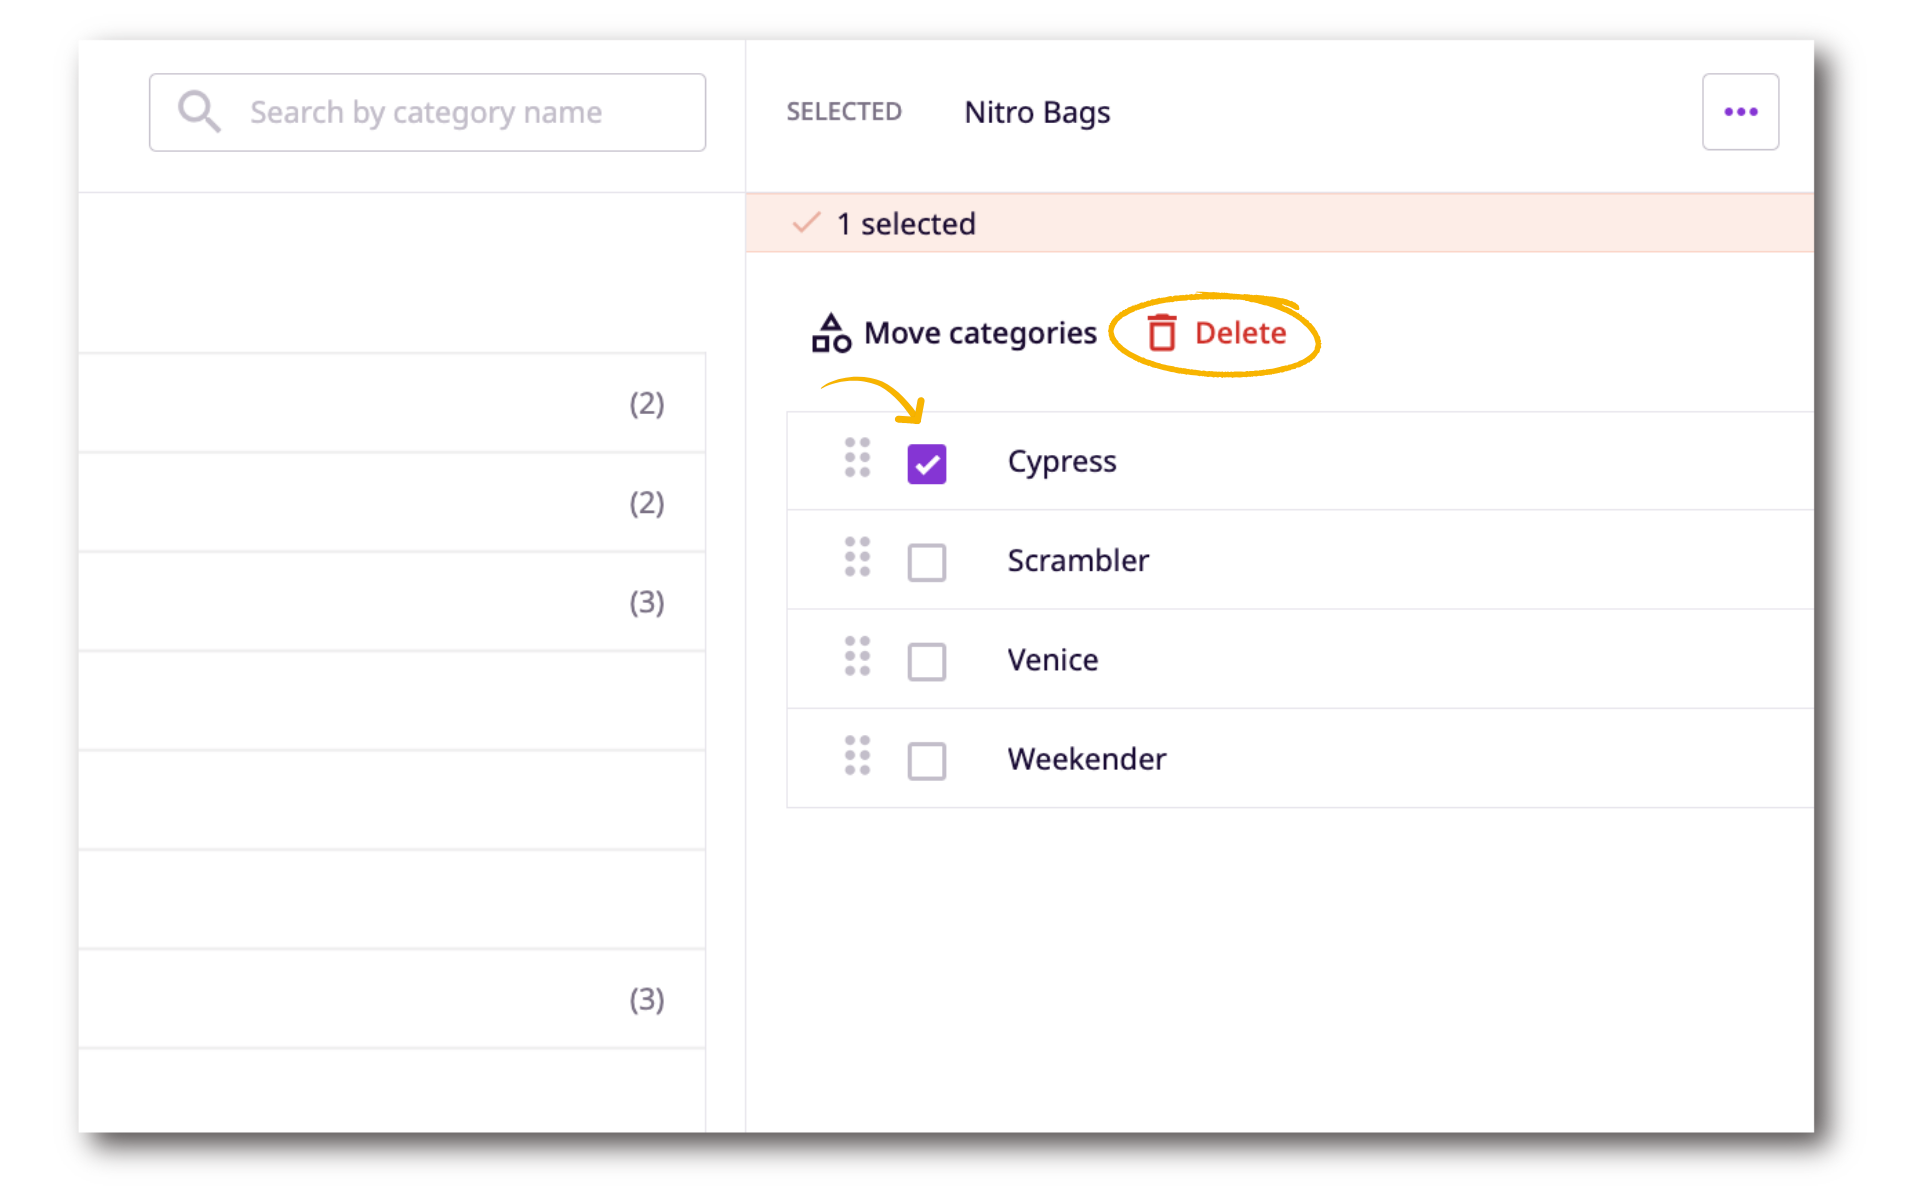Click the red trash can icon
This screenshot has height=1200, width=1920.
[1161, 334]
